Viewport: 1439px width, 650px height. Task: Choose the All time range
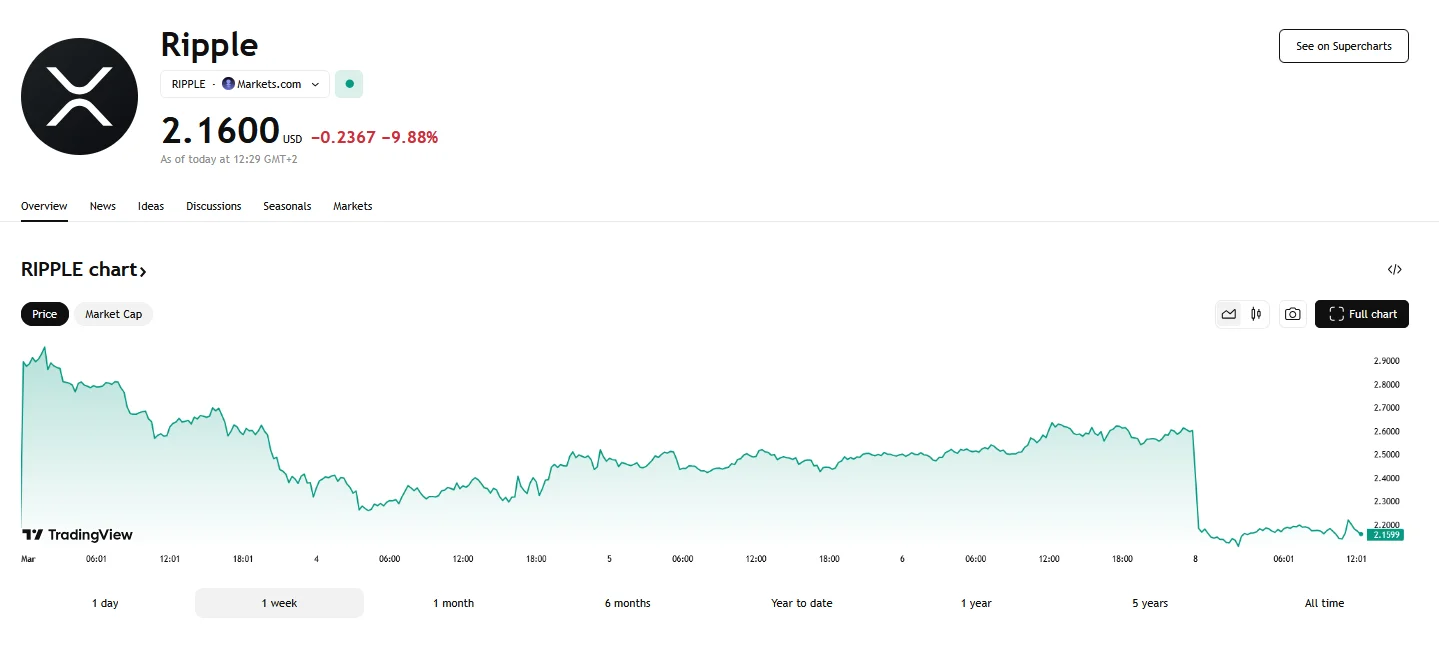click(x=1324, y=603)
